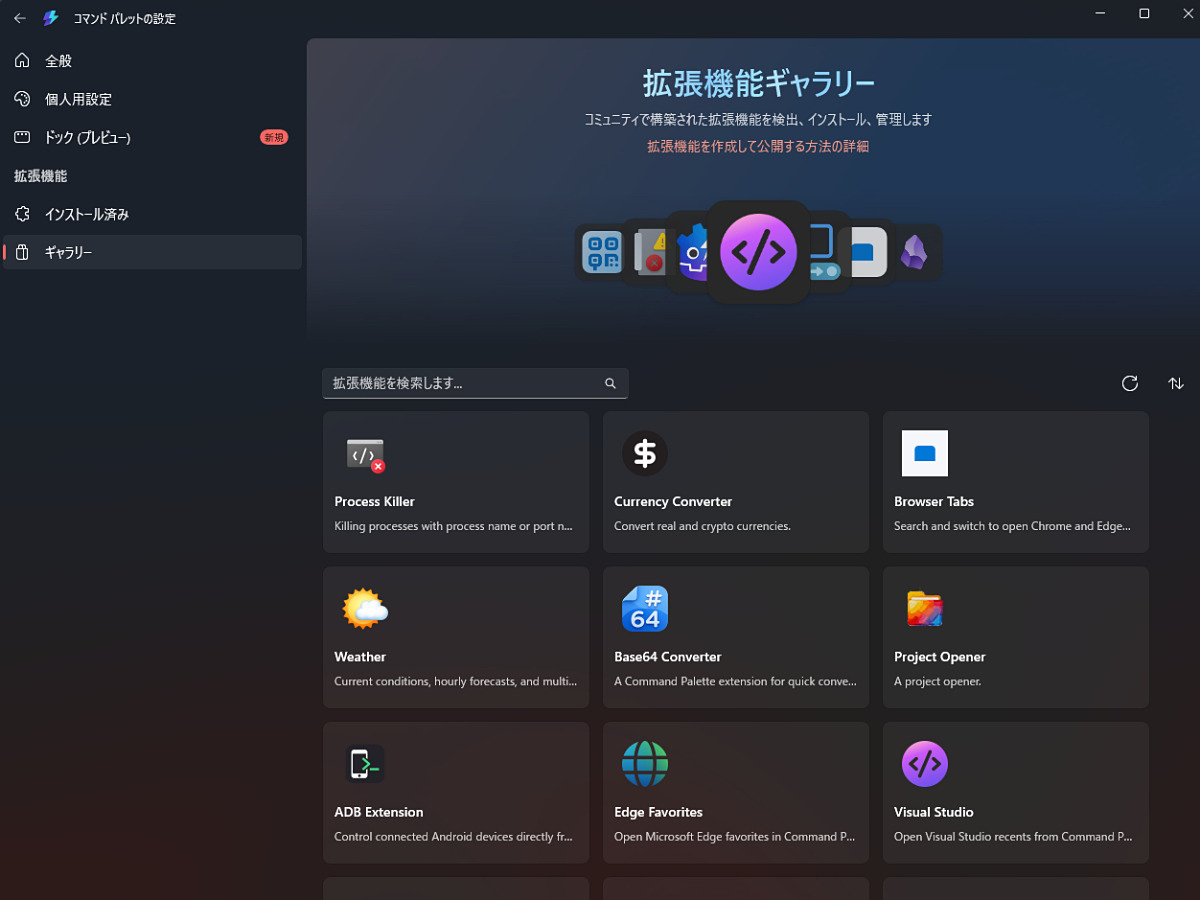Viewport: 1200px width, 900px height.
Task: Click the 新規 badge beside ドック
Action: click(x=274, y=137)
